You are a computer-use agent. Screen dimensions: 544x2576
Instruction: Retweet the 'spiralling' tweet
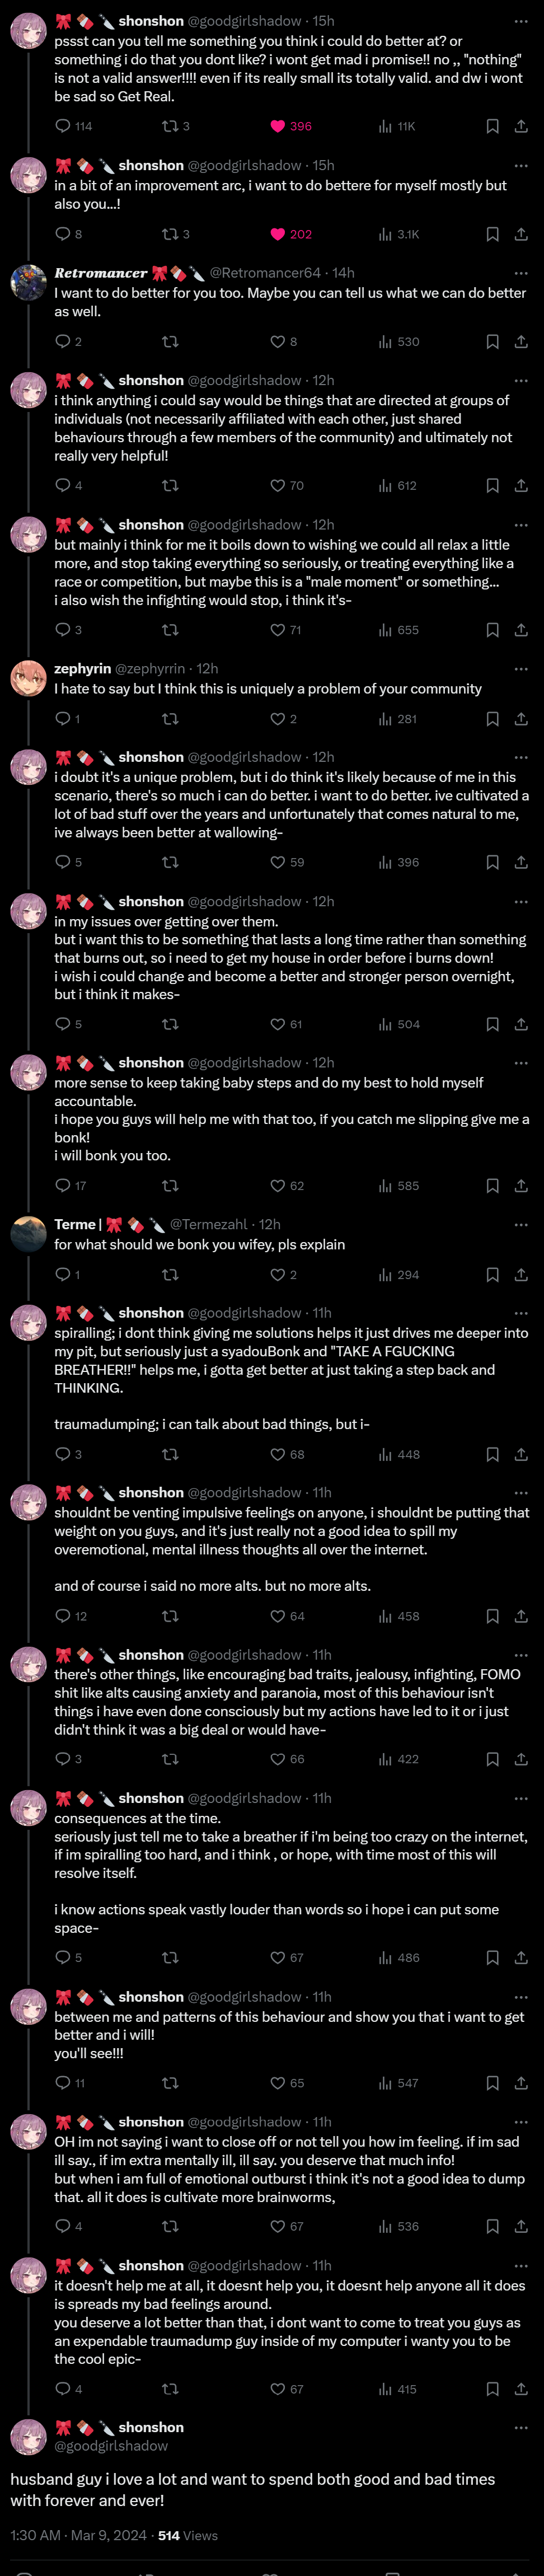(170, 1455)
